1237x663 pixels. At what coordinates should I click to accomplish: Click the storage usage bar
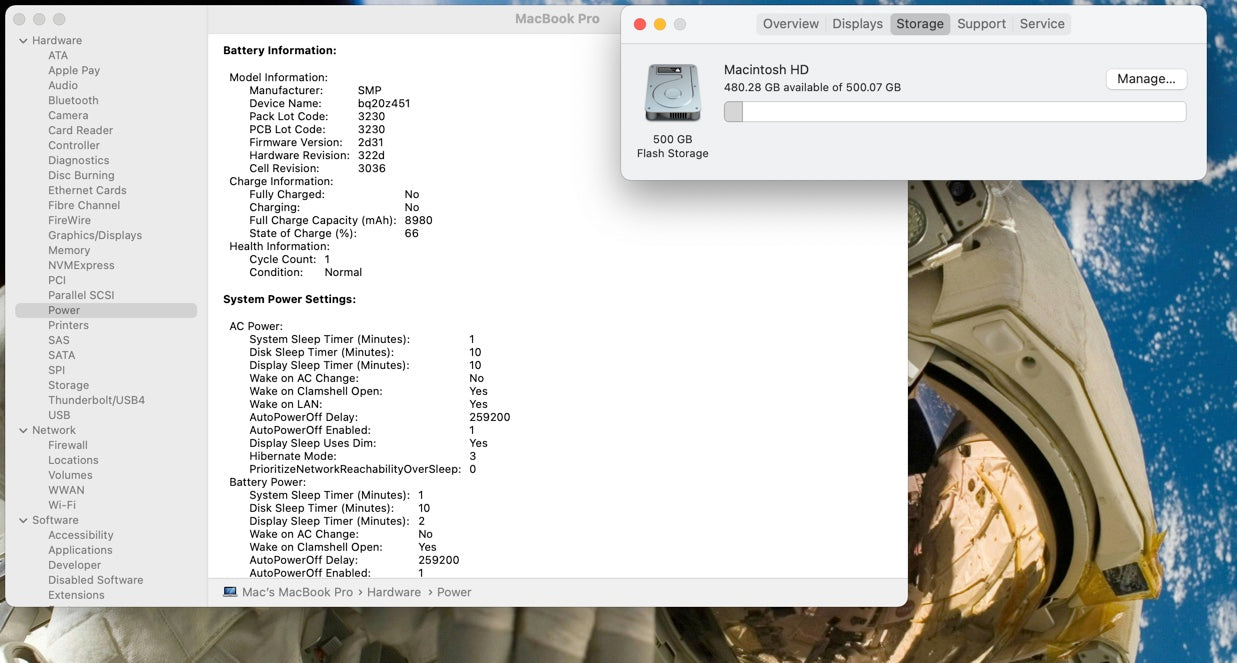pos(954,112)
